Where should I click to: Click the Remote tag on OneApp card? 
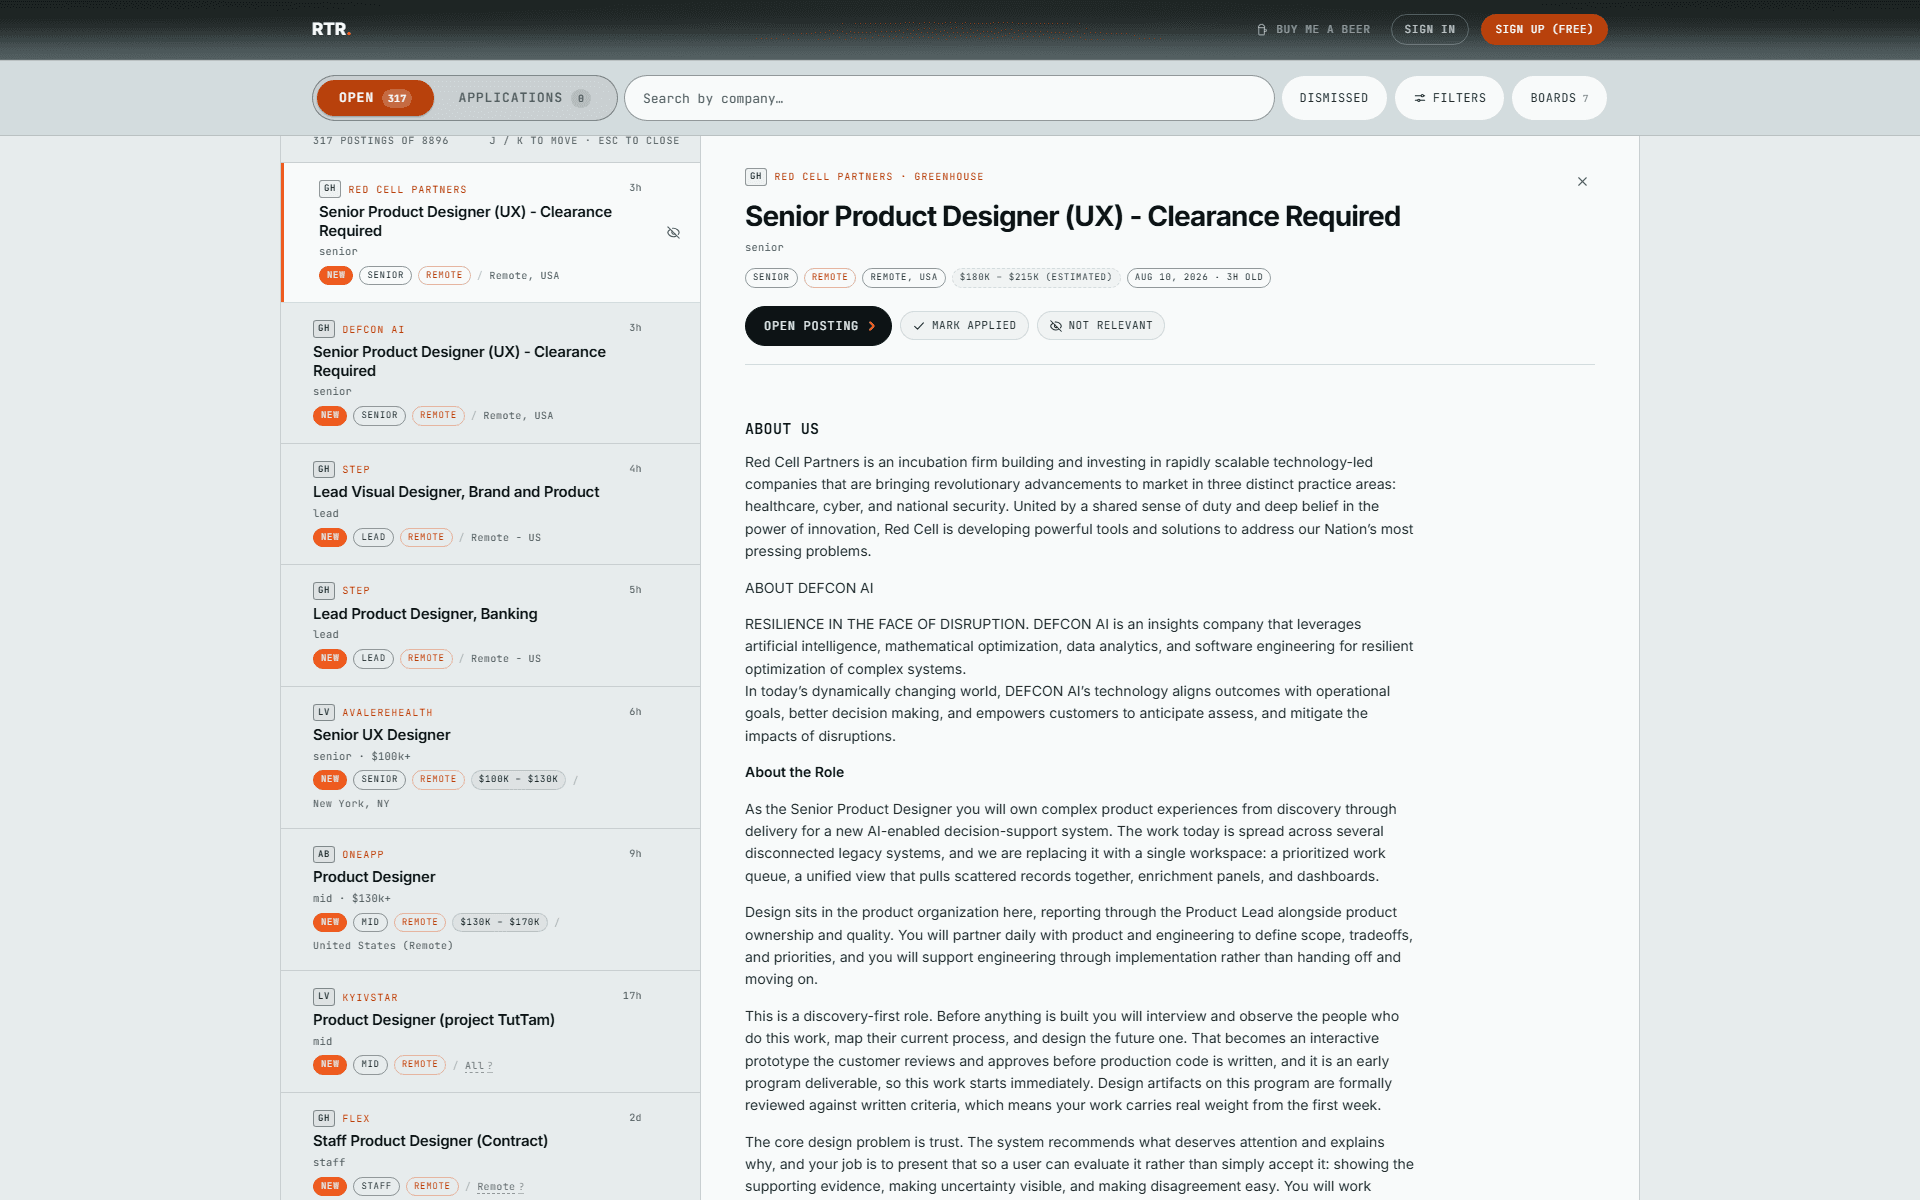[x=420, y=922]
